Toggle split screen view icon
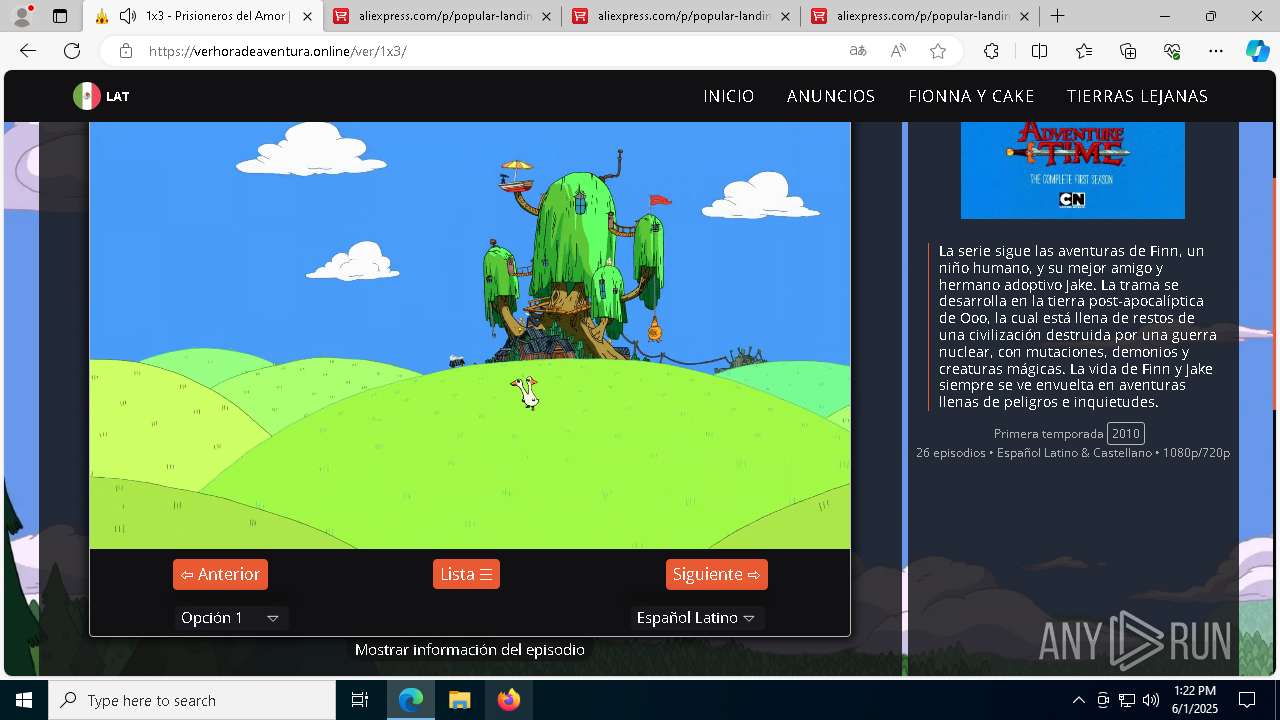The height and width of the screenshot is (720, 1280). 1039,51
